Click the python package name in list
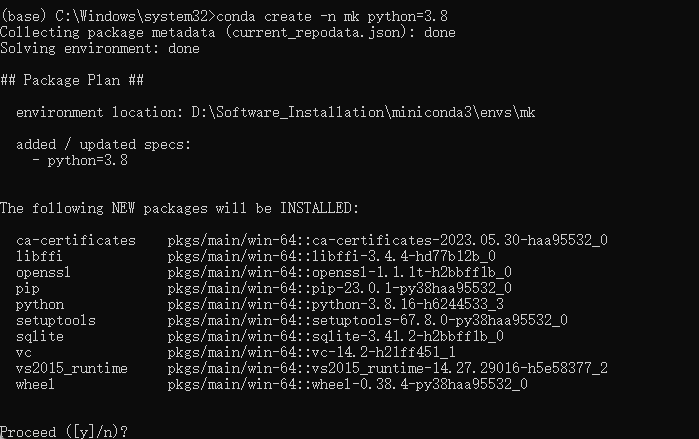The image size is (699, 439). coord(40,305)
